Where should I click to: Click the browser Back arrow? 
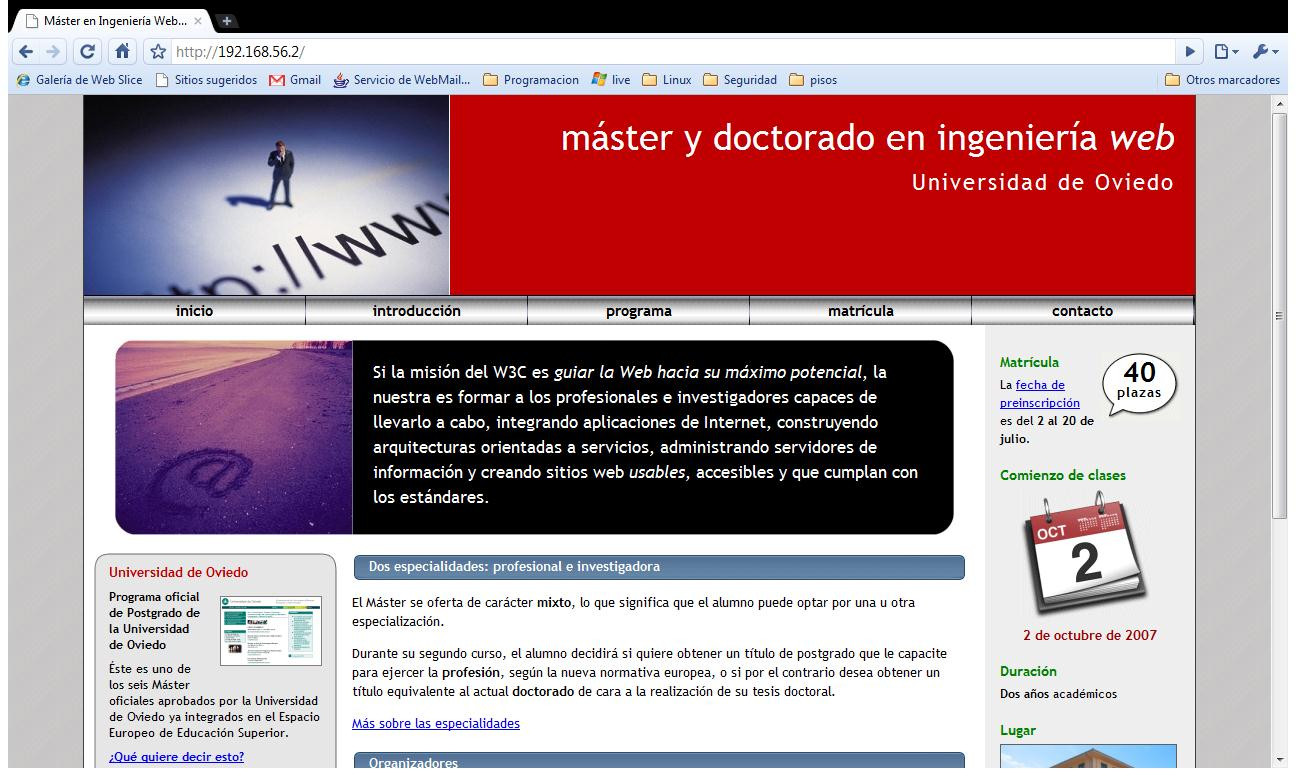point(26,51)
